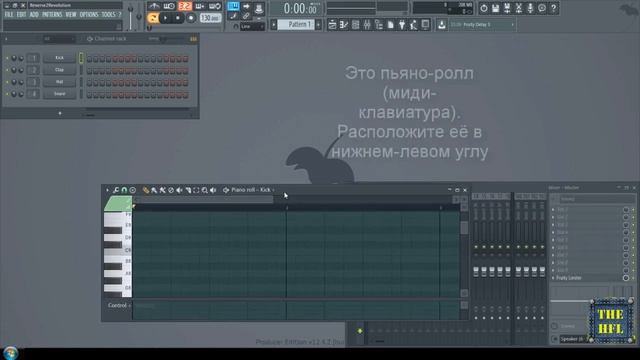The width and height of the screenshot is (640, 360).
Task: Click piano roll vertical scrollbar
Action: 464,251
